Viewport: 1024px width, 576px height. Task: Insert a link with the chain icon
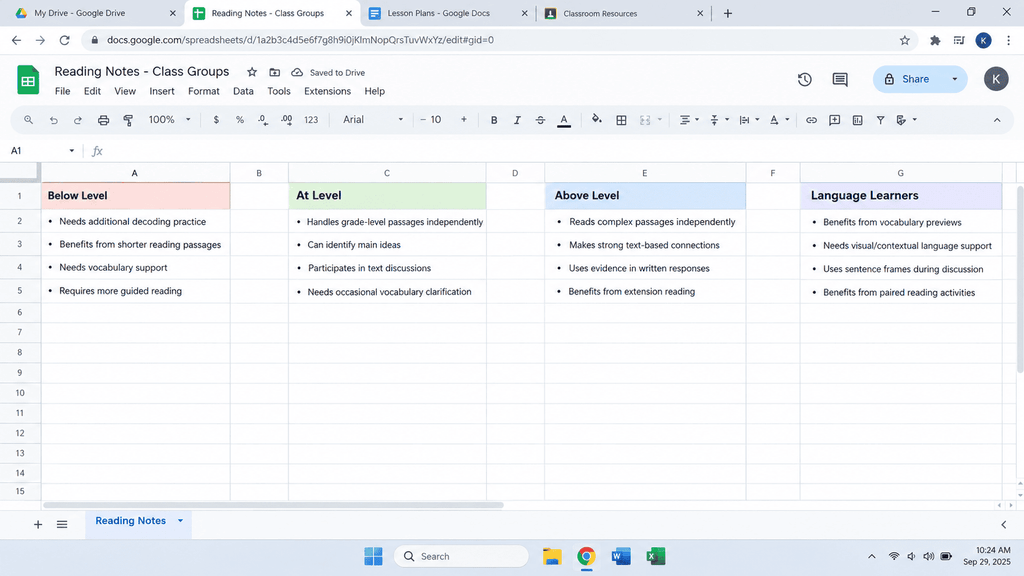[811, 120]
